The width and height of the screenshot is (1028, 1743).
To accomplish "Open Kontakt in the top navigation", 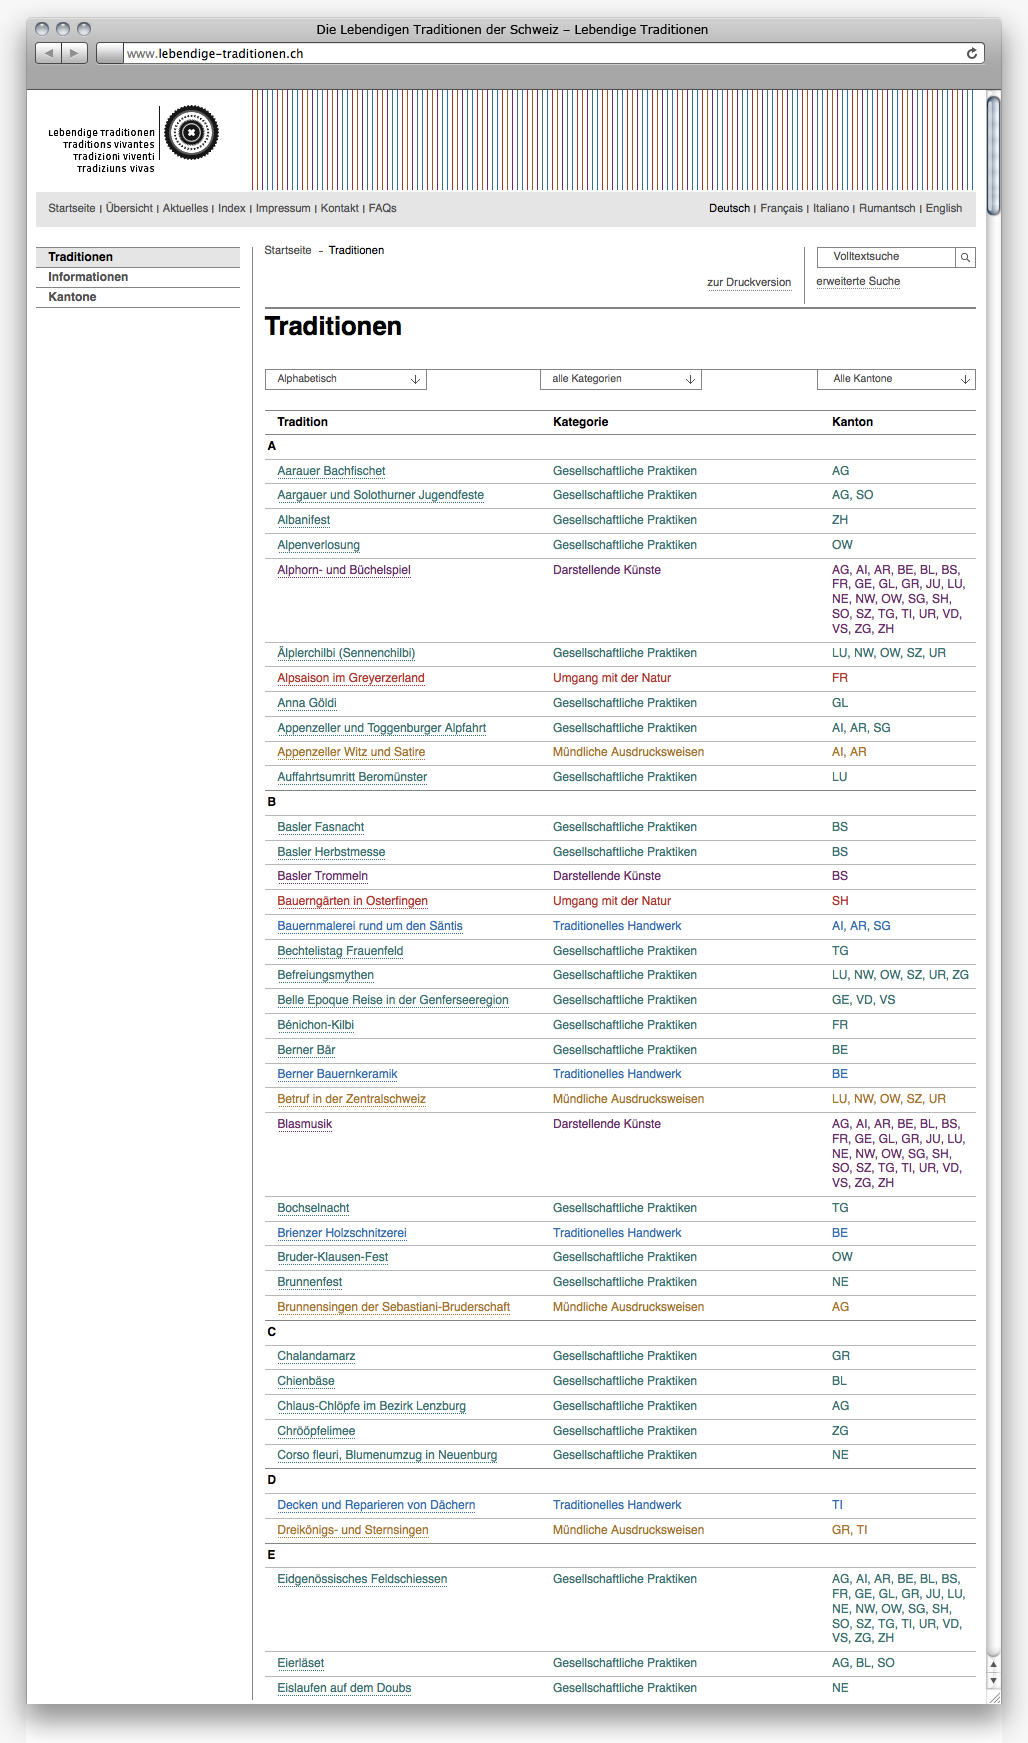I will pos(339,208).
